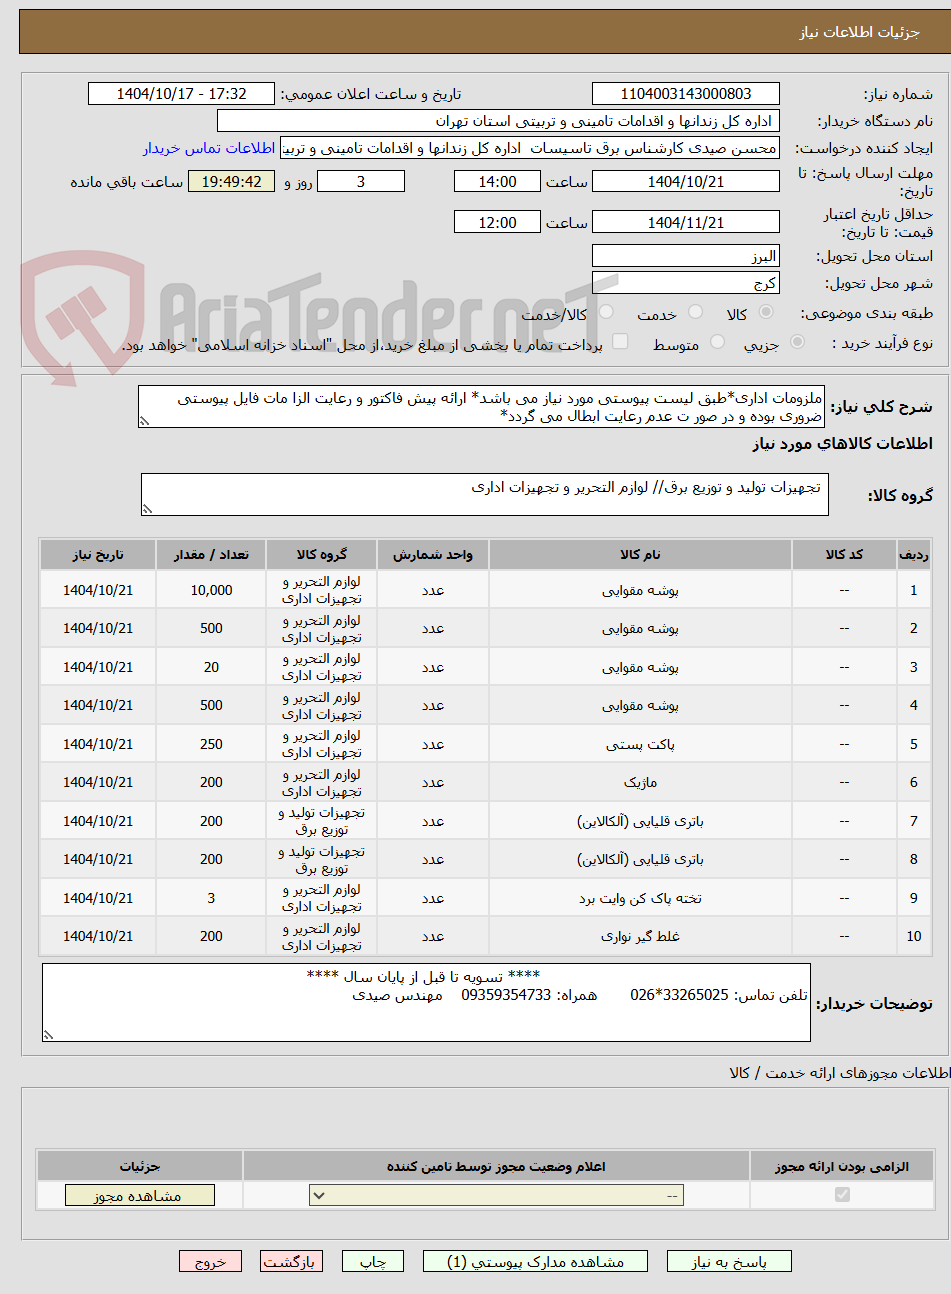Click quantity 20 in row 3
Image resolution: width=951 pixels, height=1294 pixels.
click(211, 667)
